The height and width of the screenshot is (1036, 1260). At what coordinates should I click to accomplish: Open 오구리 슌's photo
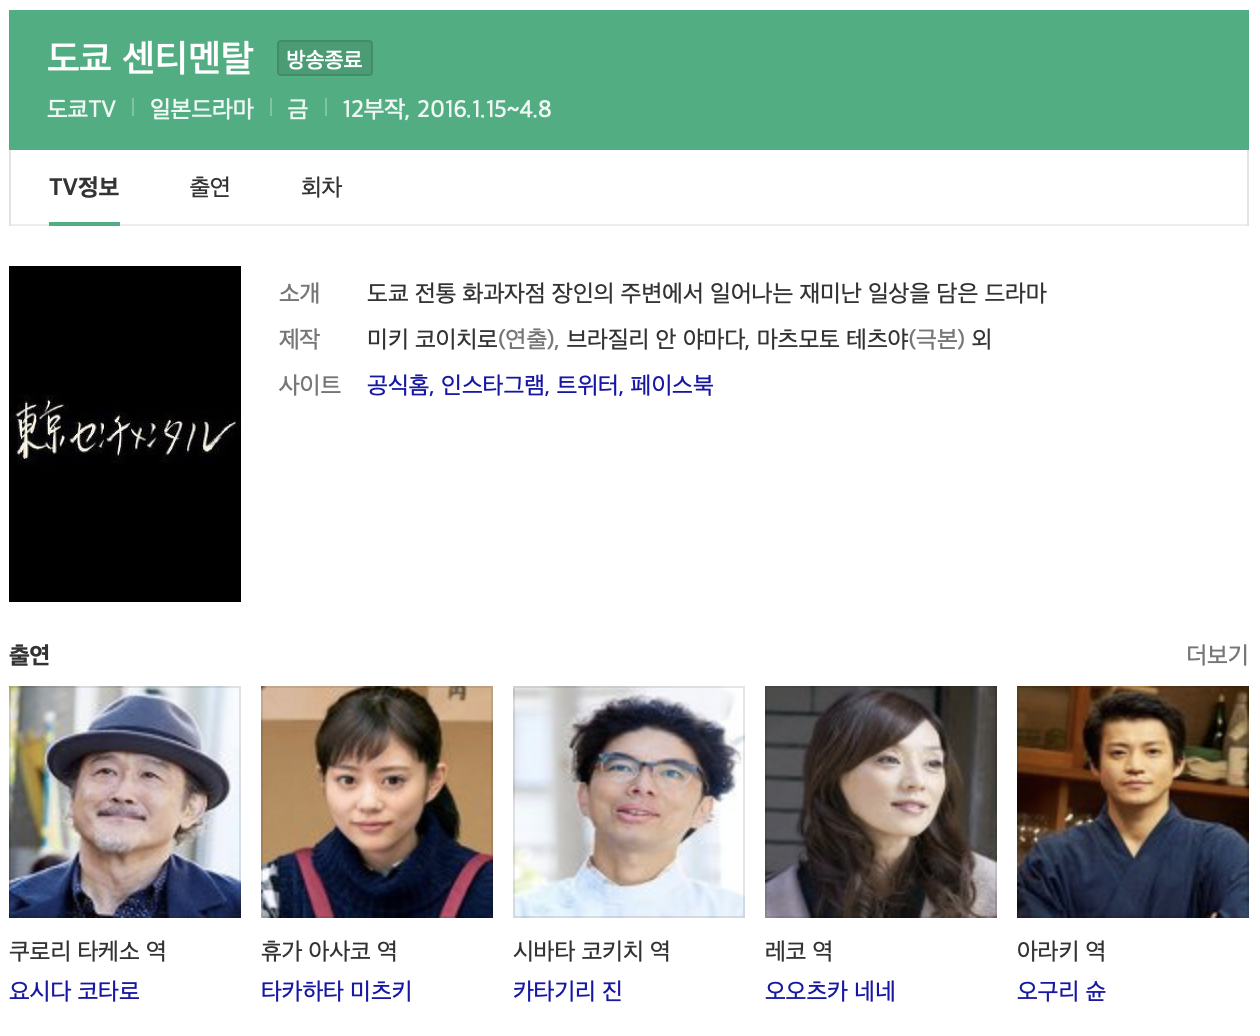1133,802
